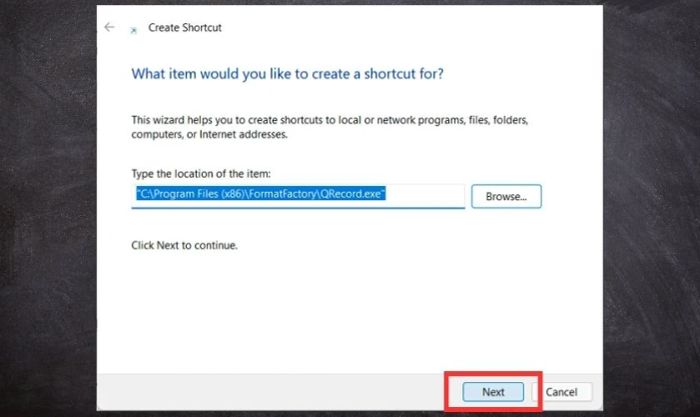This screenshot has width=700, height=417.
Task: Click the 'Click Next to continue.' text
Action: point(184,245)
